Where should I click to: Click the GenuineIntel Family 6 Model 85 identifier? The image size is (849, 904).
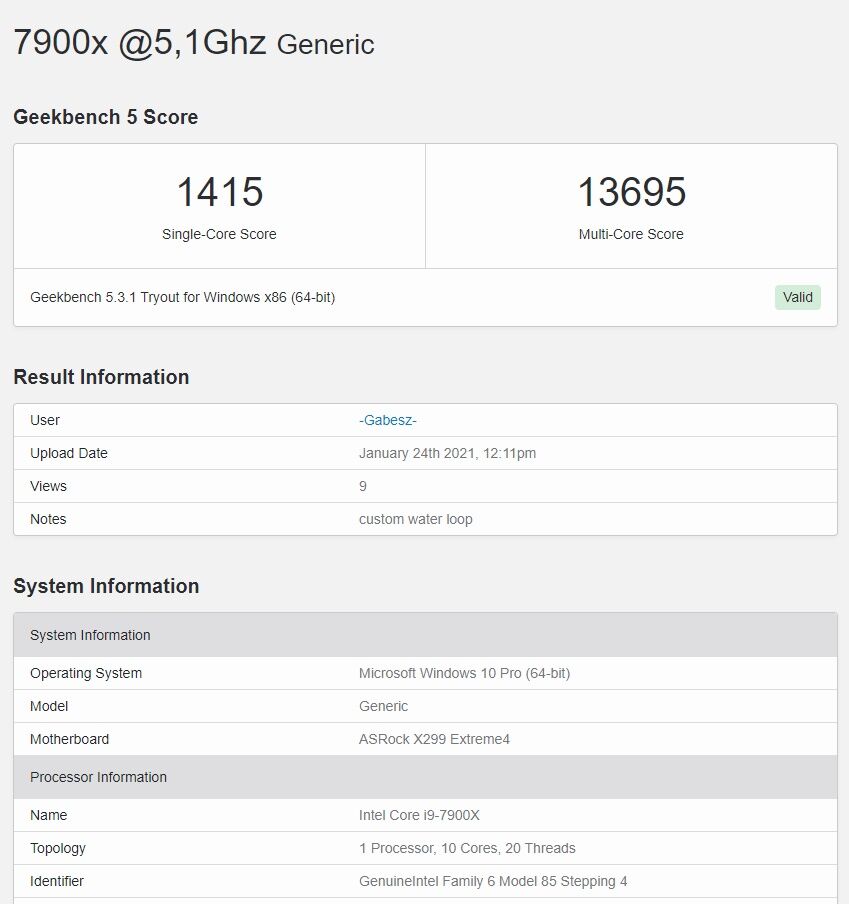point(493,881)
